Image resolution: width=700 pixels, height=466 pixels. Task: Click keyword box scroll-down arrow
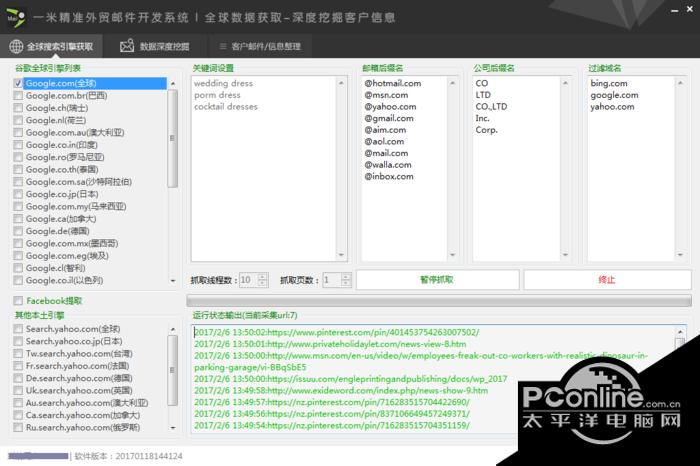(x=341, y=255)
